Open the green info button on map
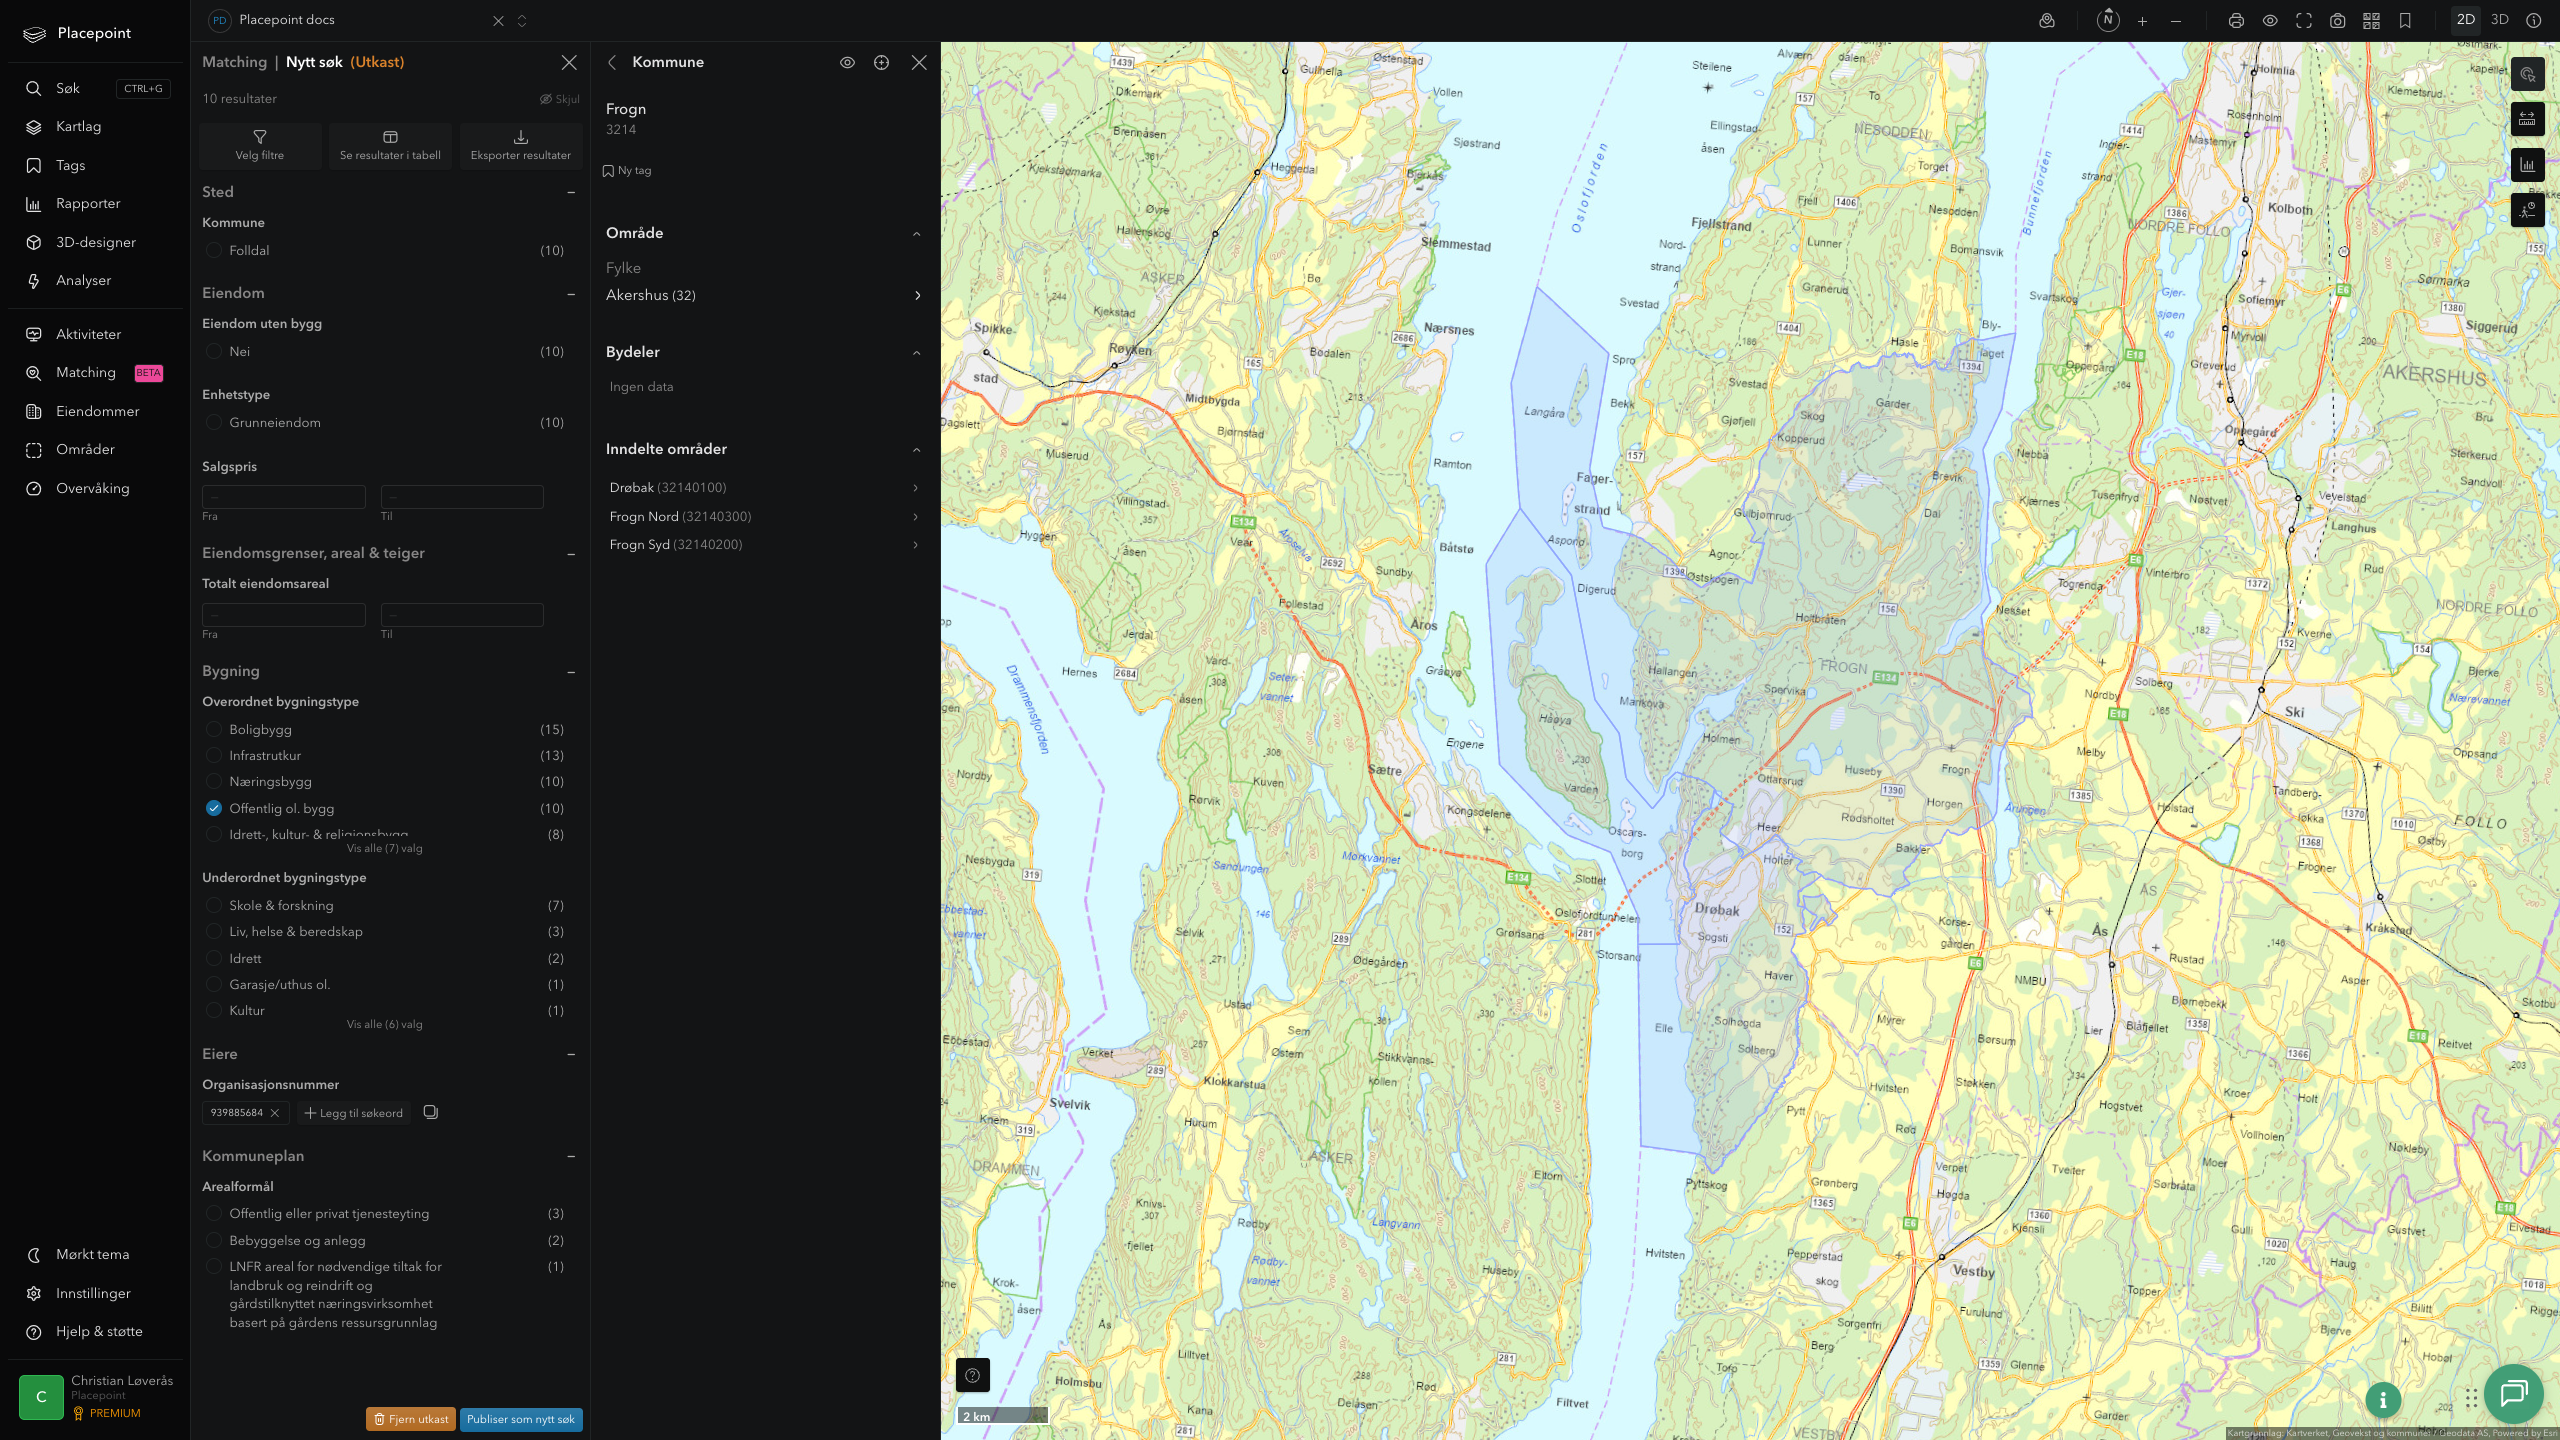This screenshot has height=1440, width=2560. click(x=2383, y=1400)
